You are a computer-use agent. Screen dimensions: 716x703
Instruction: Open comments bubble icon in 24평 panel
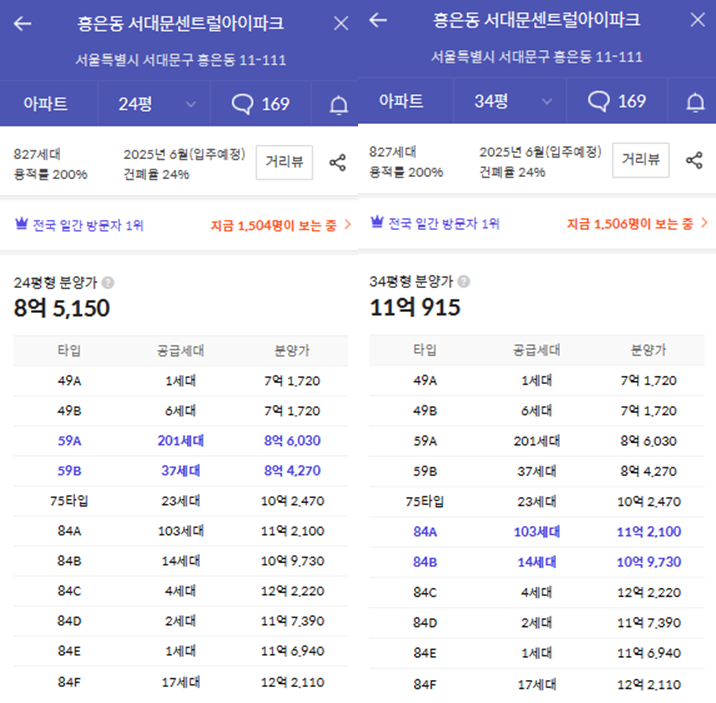(242, 104)
